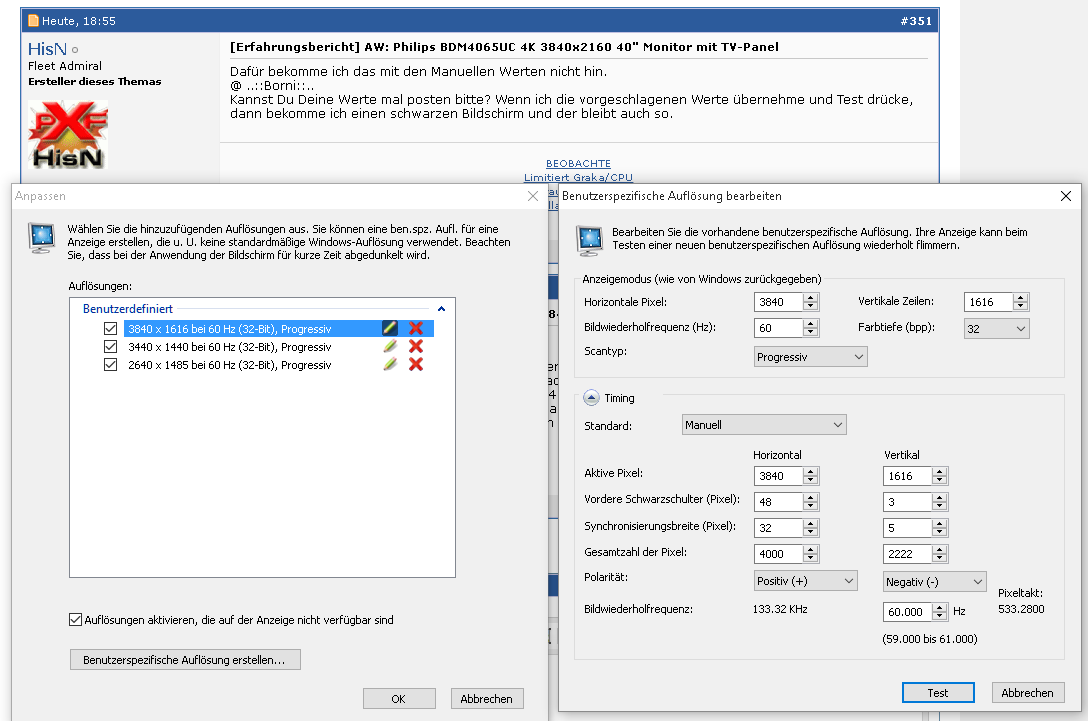Screen dimensions: 1088x721
Task: Click vertical Synchronisierungsbreite field 5
Action: (x=908, y=527)
